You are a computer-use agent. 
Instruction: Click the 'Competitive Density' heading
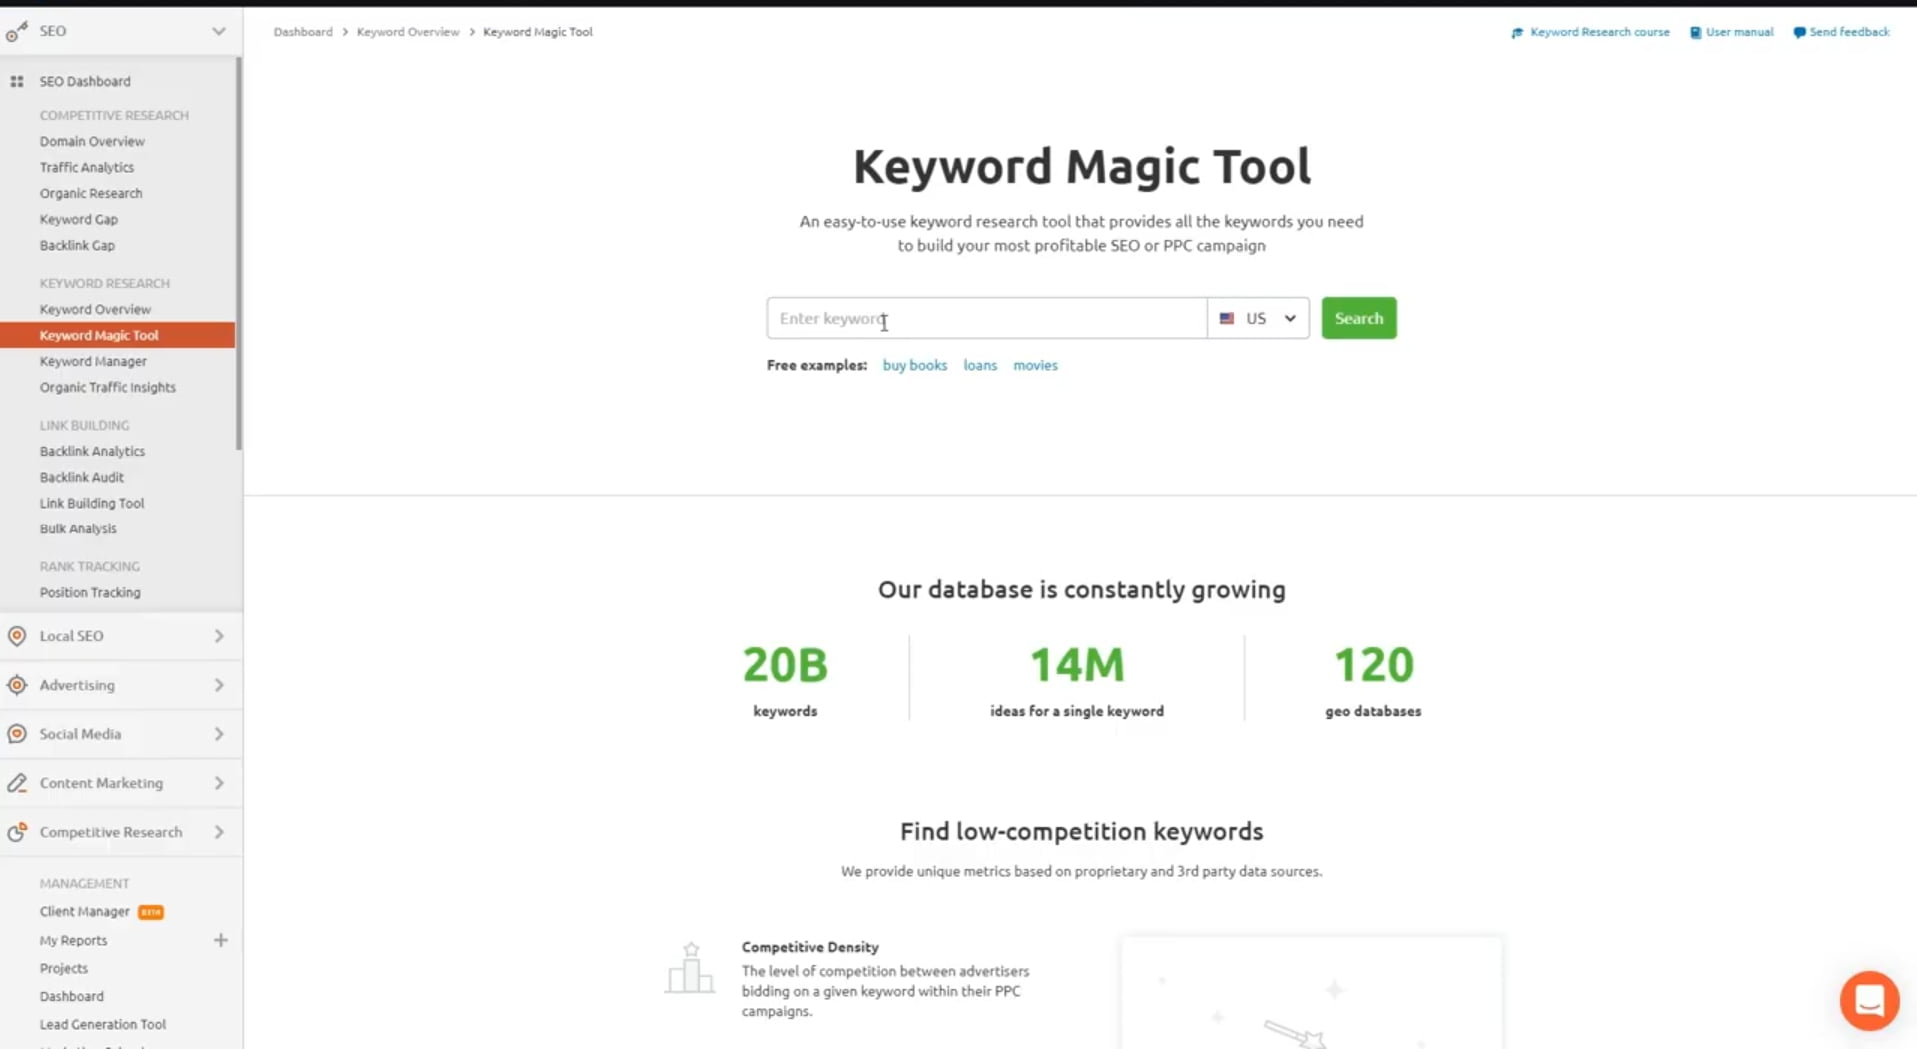tap(810, 947)
